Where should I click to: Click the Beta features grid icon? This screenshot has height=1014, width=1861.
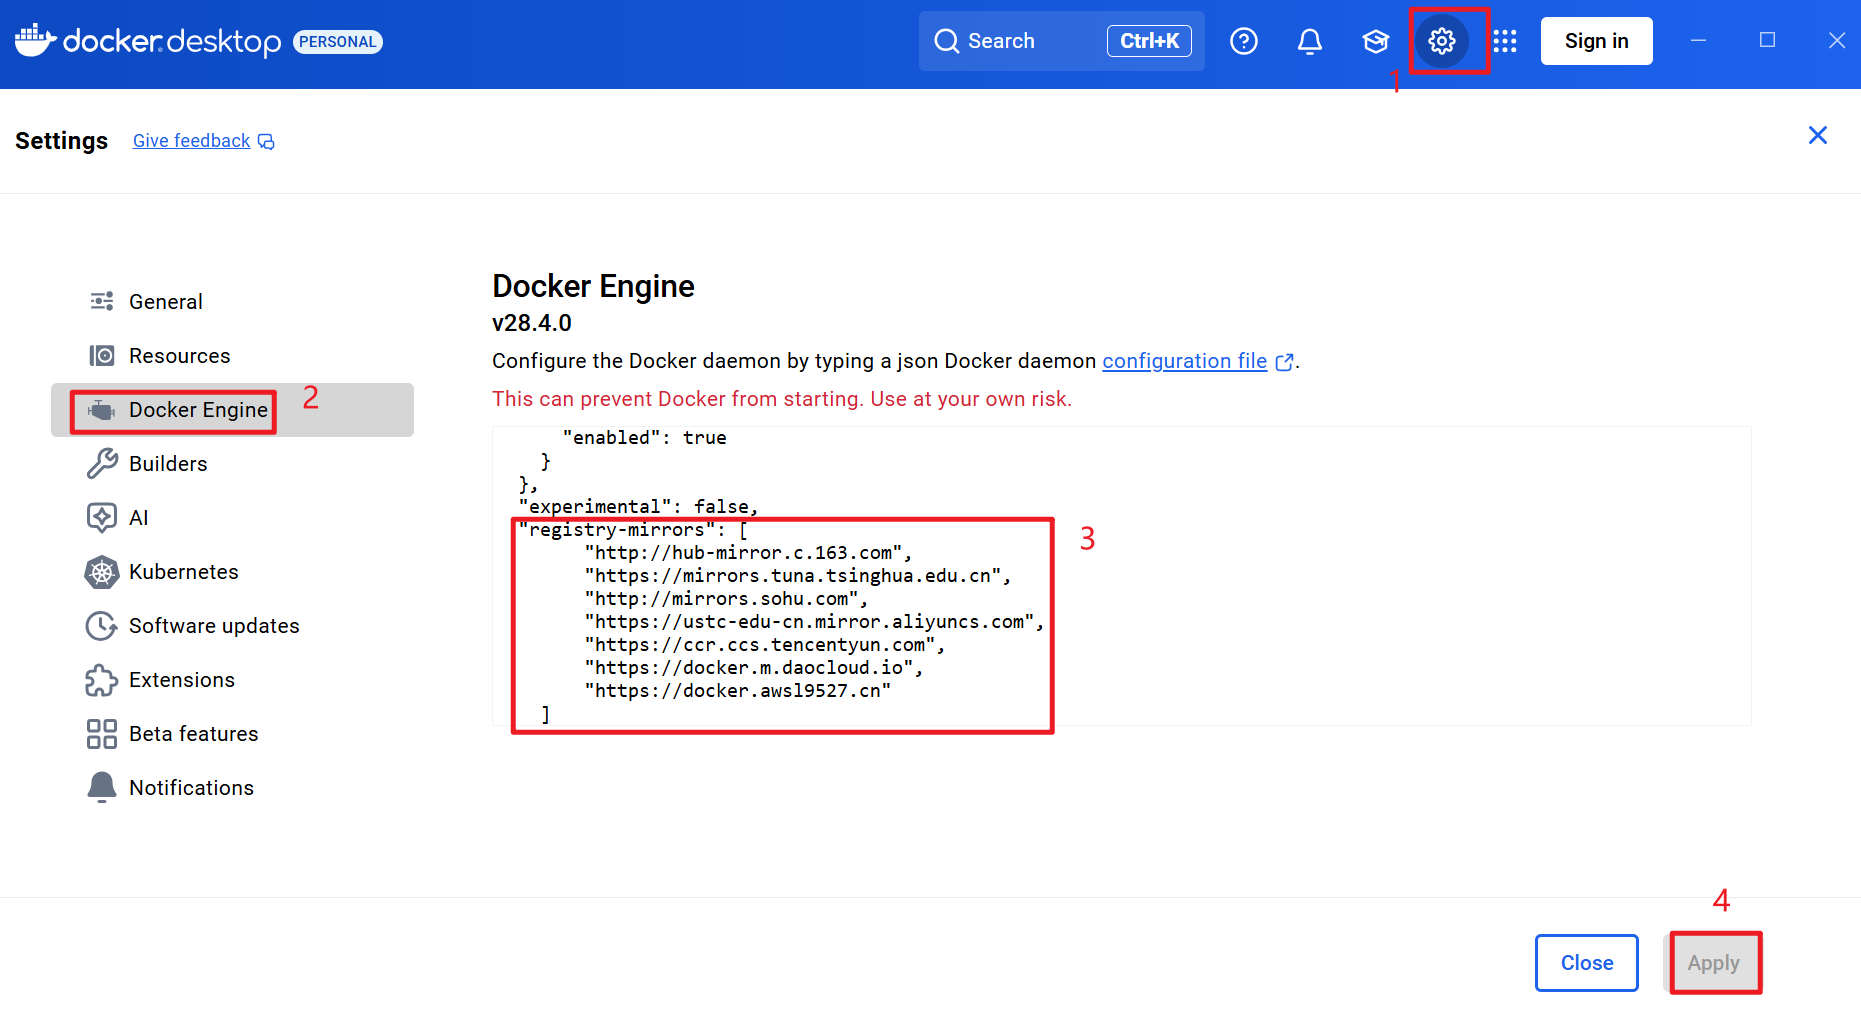[x=101, y=733]
